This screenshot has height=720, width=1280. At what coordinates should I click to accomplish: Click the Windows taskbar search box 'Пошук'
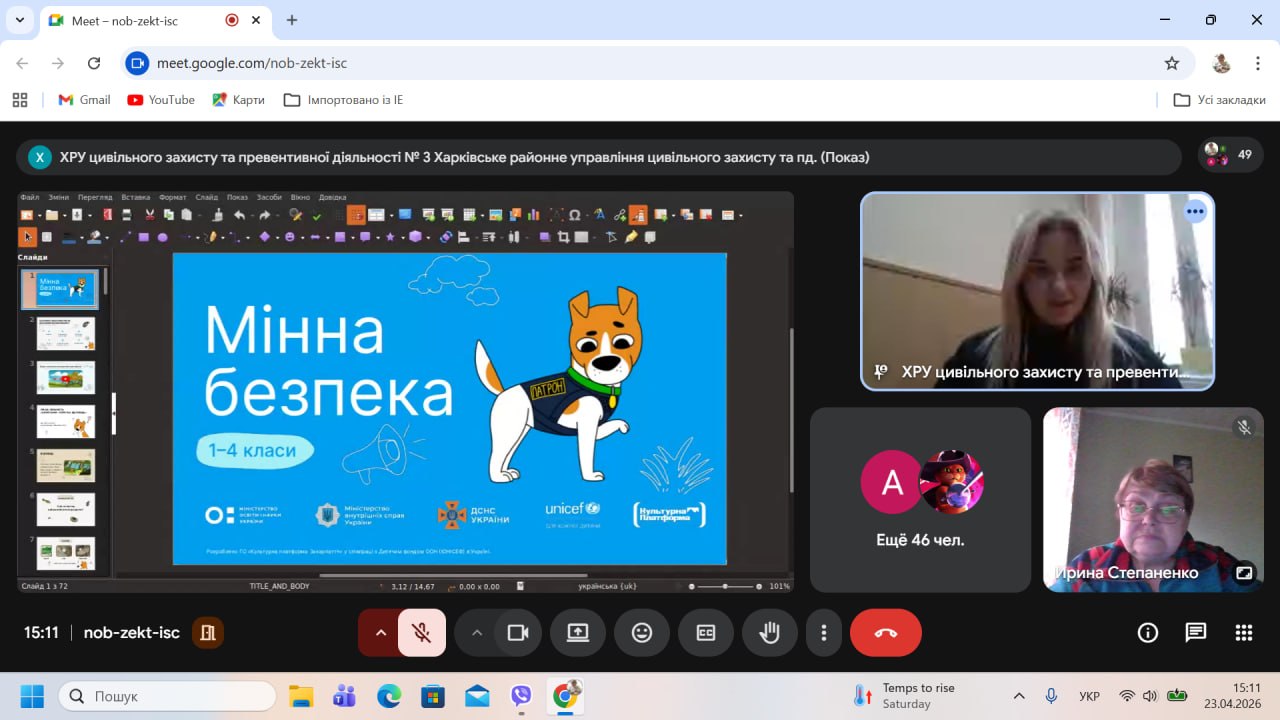[167, 696]
